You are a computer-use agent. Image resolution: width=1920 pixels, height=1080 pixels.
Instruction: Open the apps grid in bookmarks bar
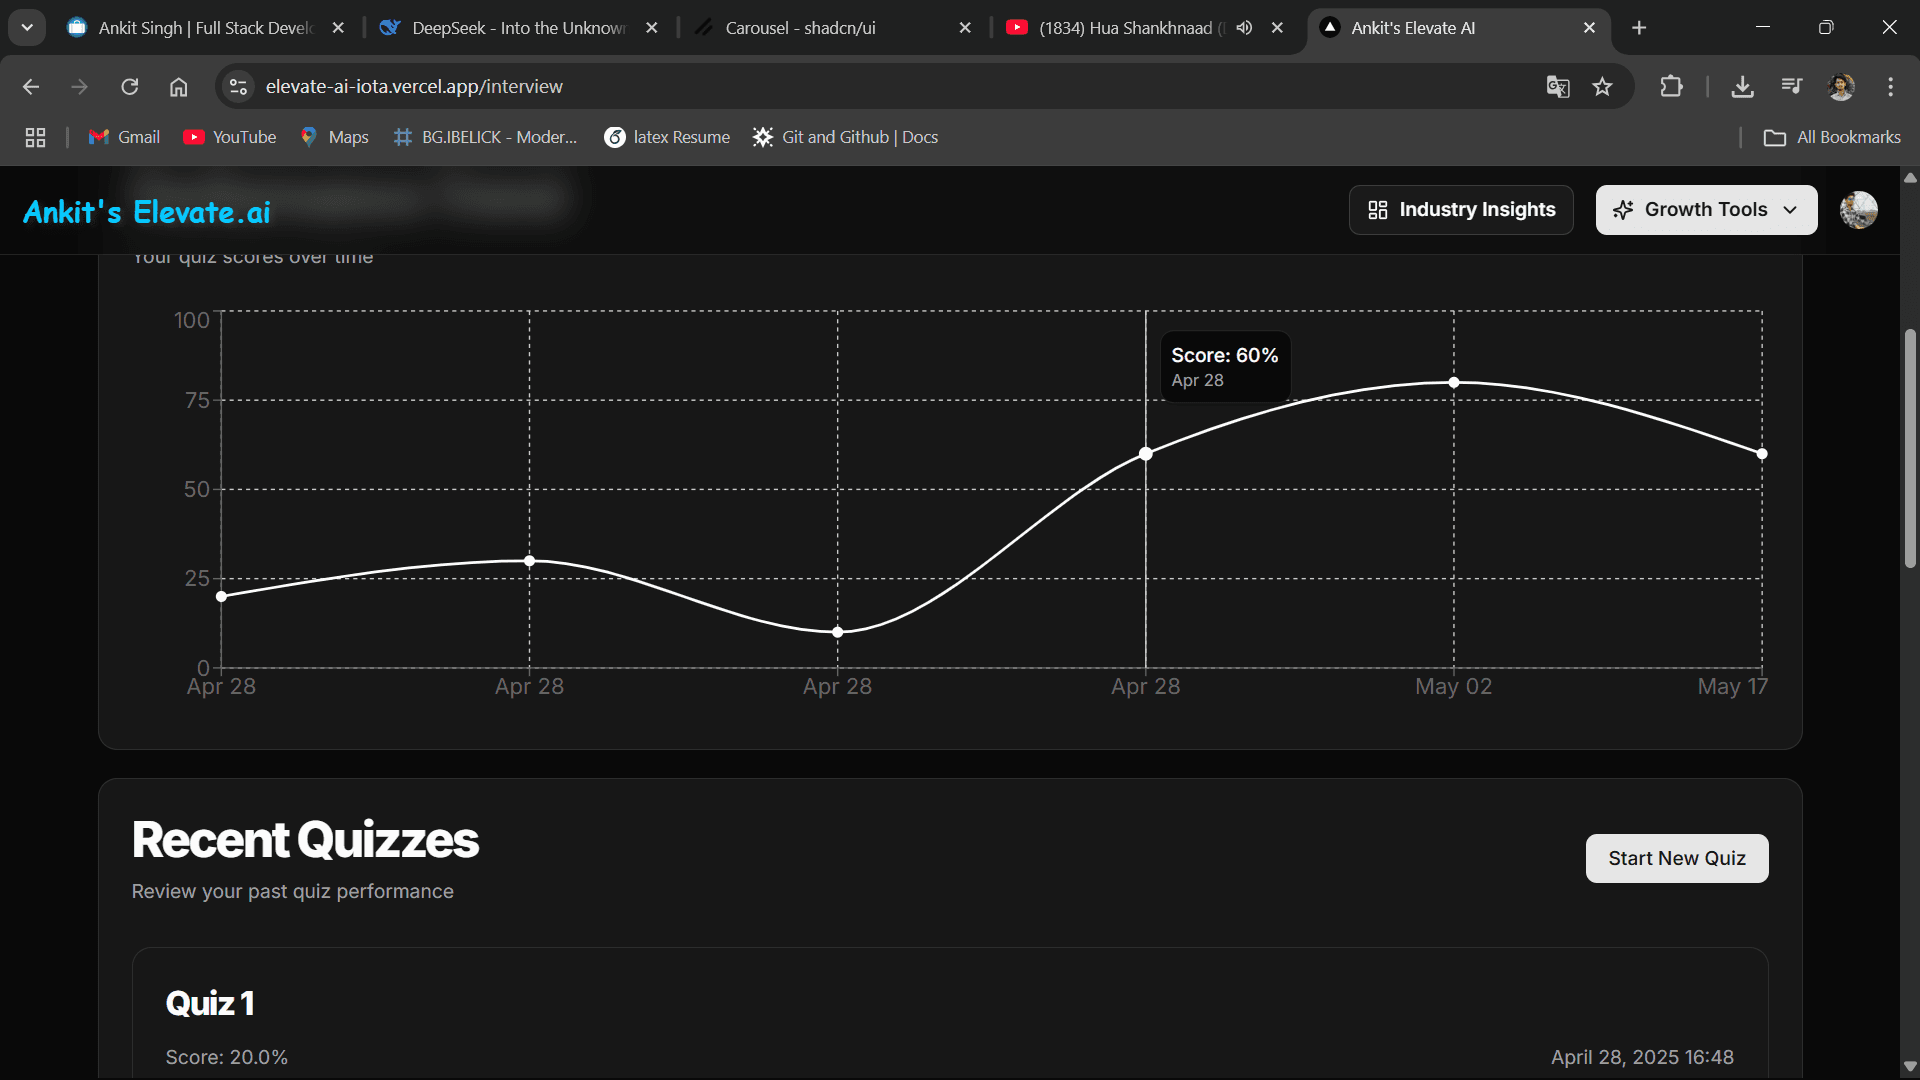point(36,138)
